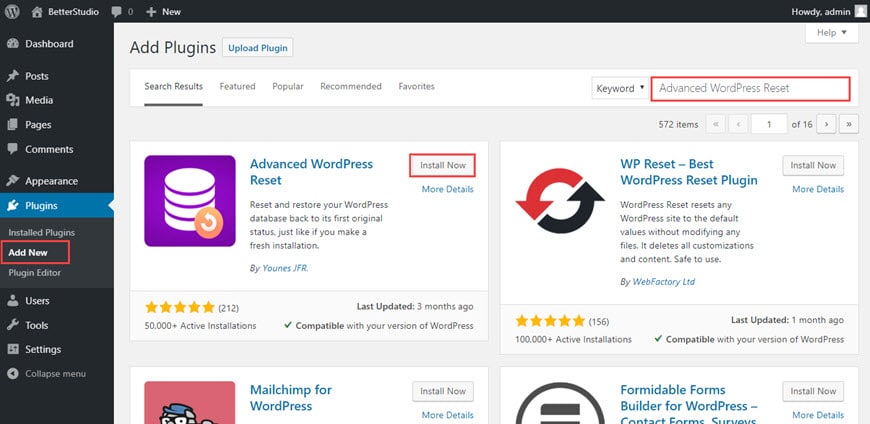Click the Dashboard gauge icon

(x=13, y=44)
